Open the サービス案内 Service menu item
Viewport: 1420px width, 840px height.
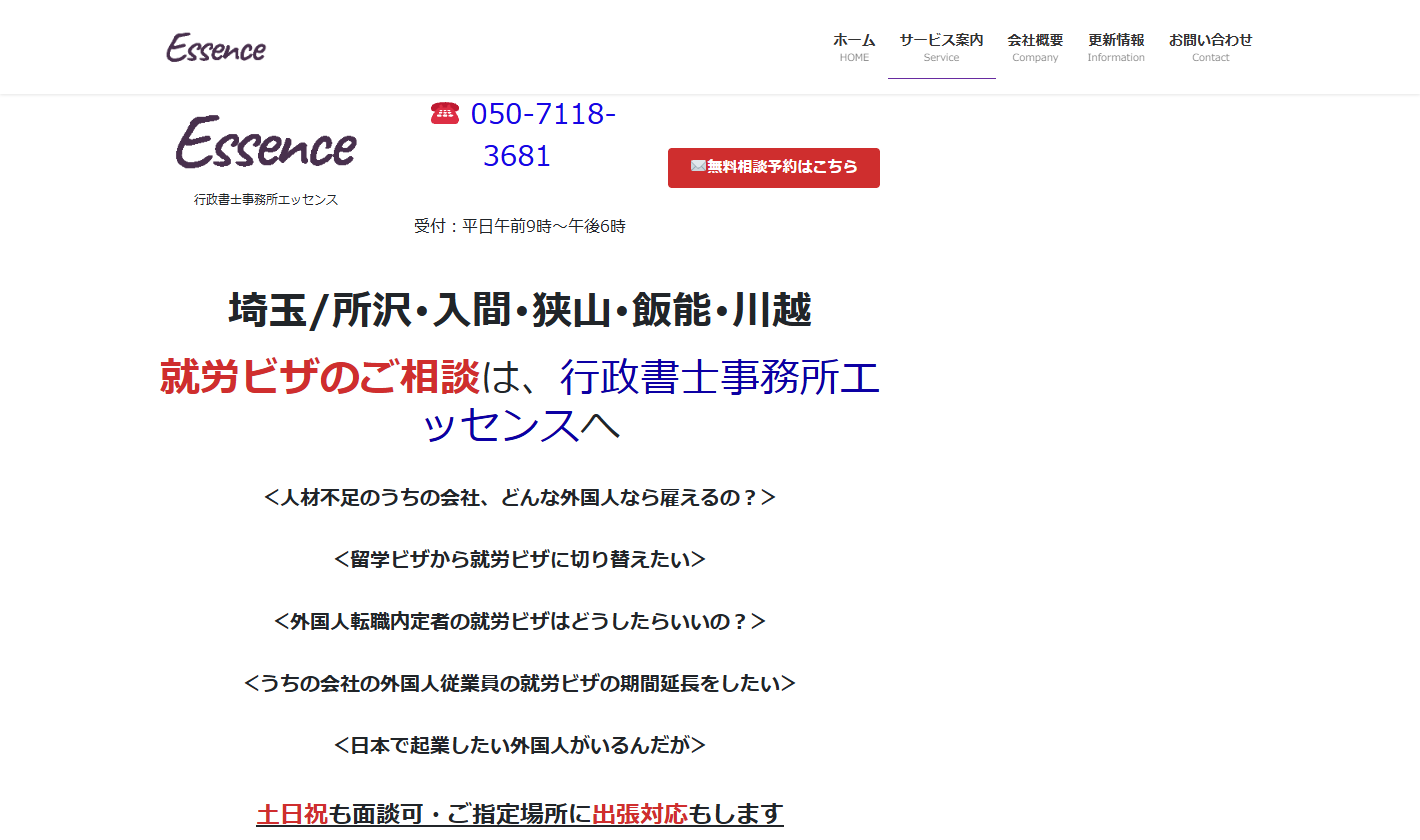(940, 46)
